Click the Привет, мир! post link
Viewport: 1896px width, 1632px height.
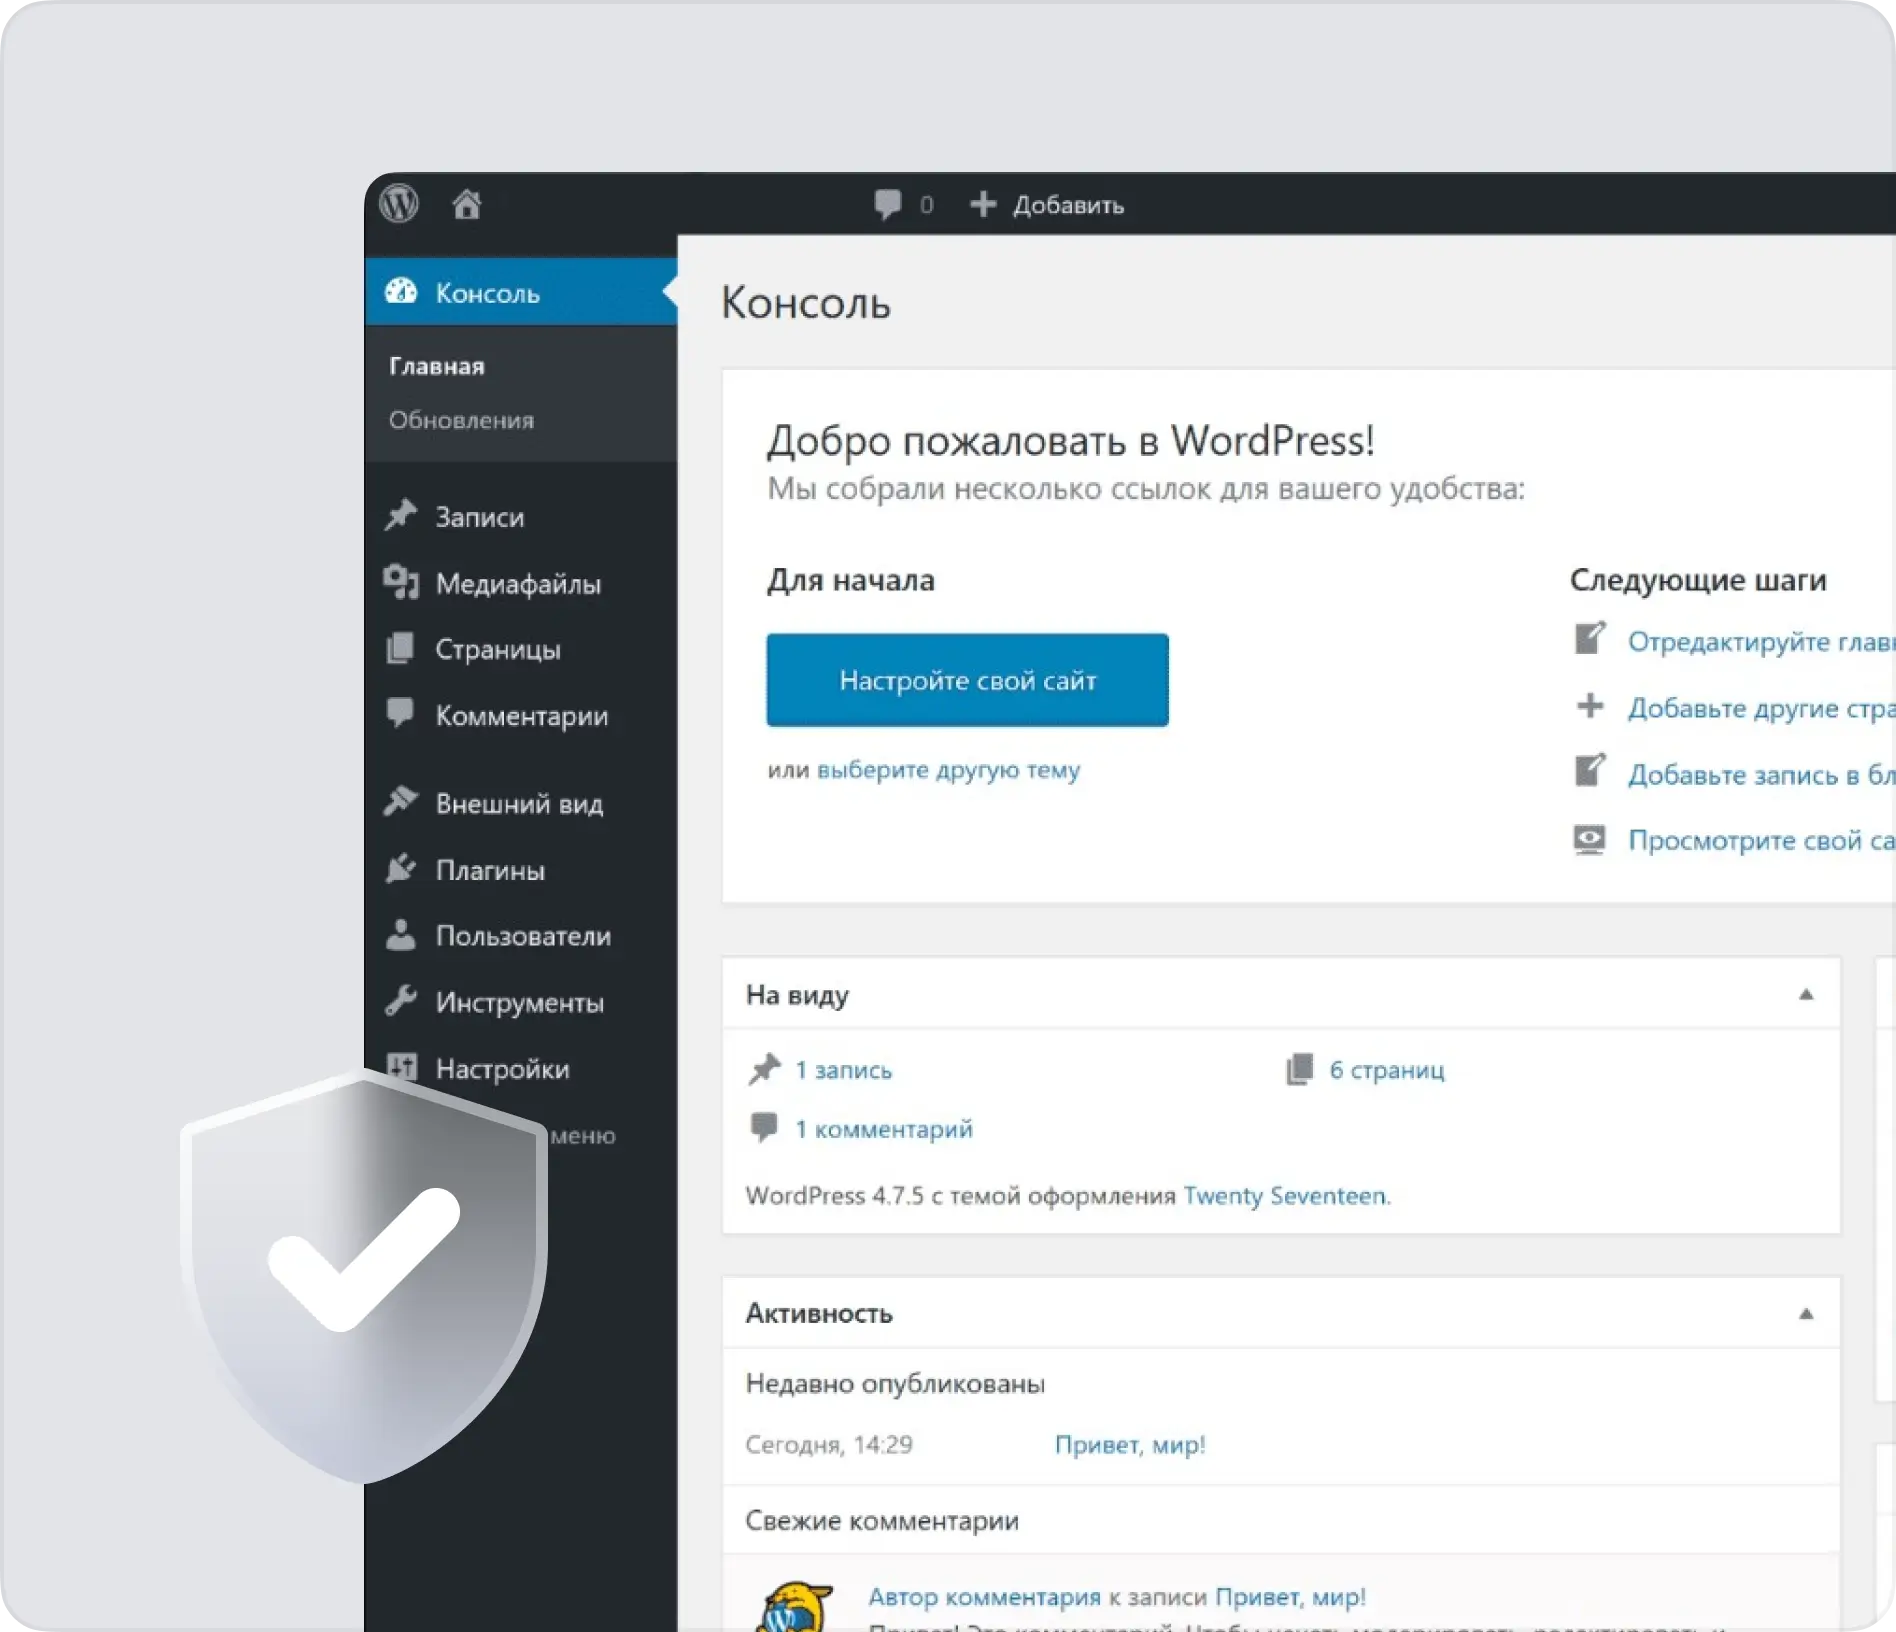click(x=1129, y=1444)
